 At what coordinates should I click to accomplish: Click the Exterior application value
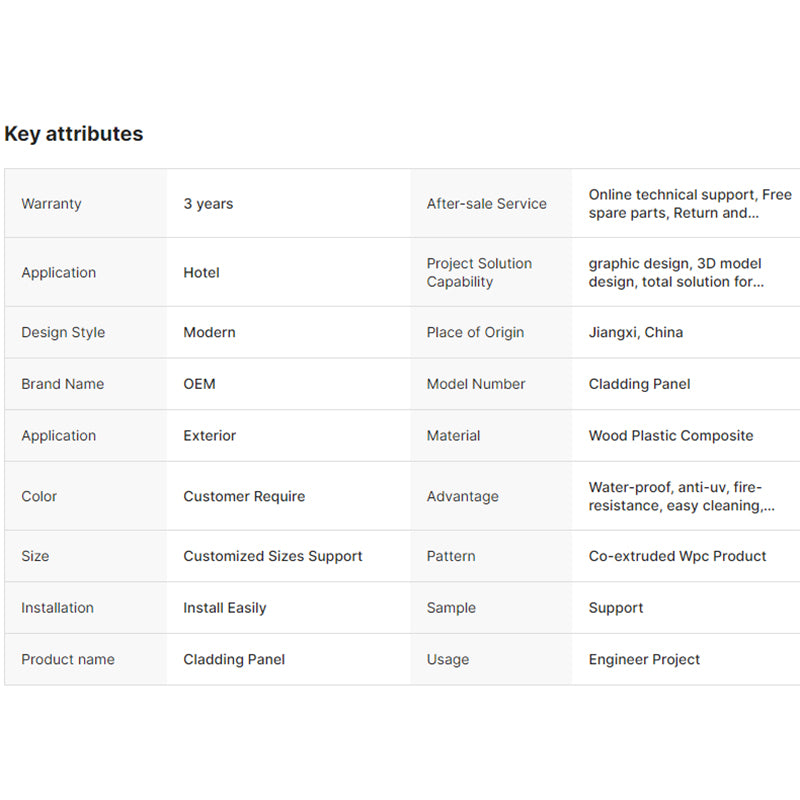[210, 436]
